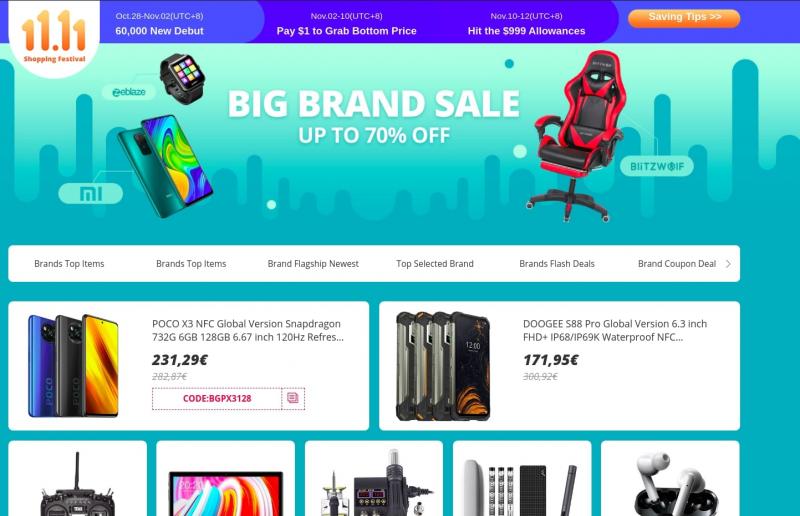Copy coupon code BGPX3128 icon
This screenshot has height=516, width=800.
(x=293, y=398)
